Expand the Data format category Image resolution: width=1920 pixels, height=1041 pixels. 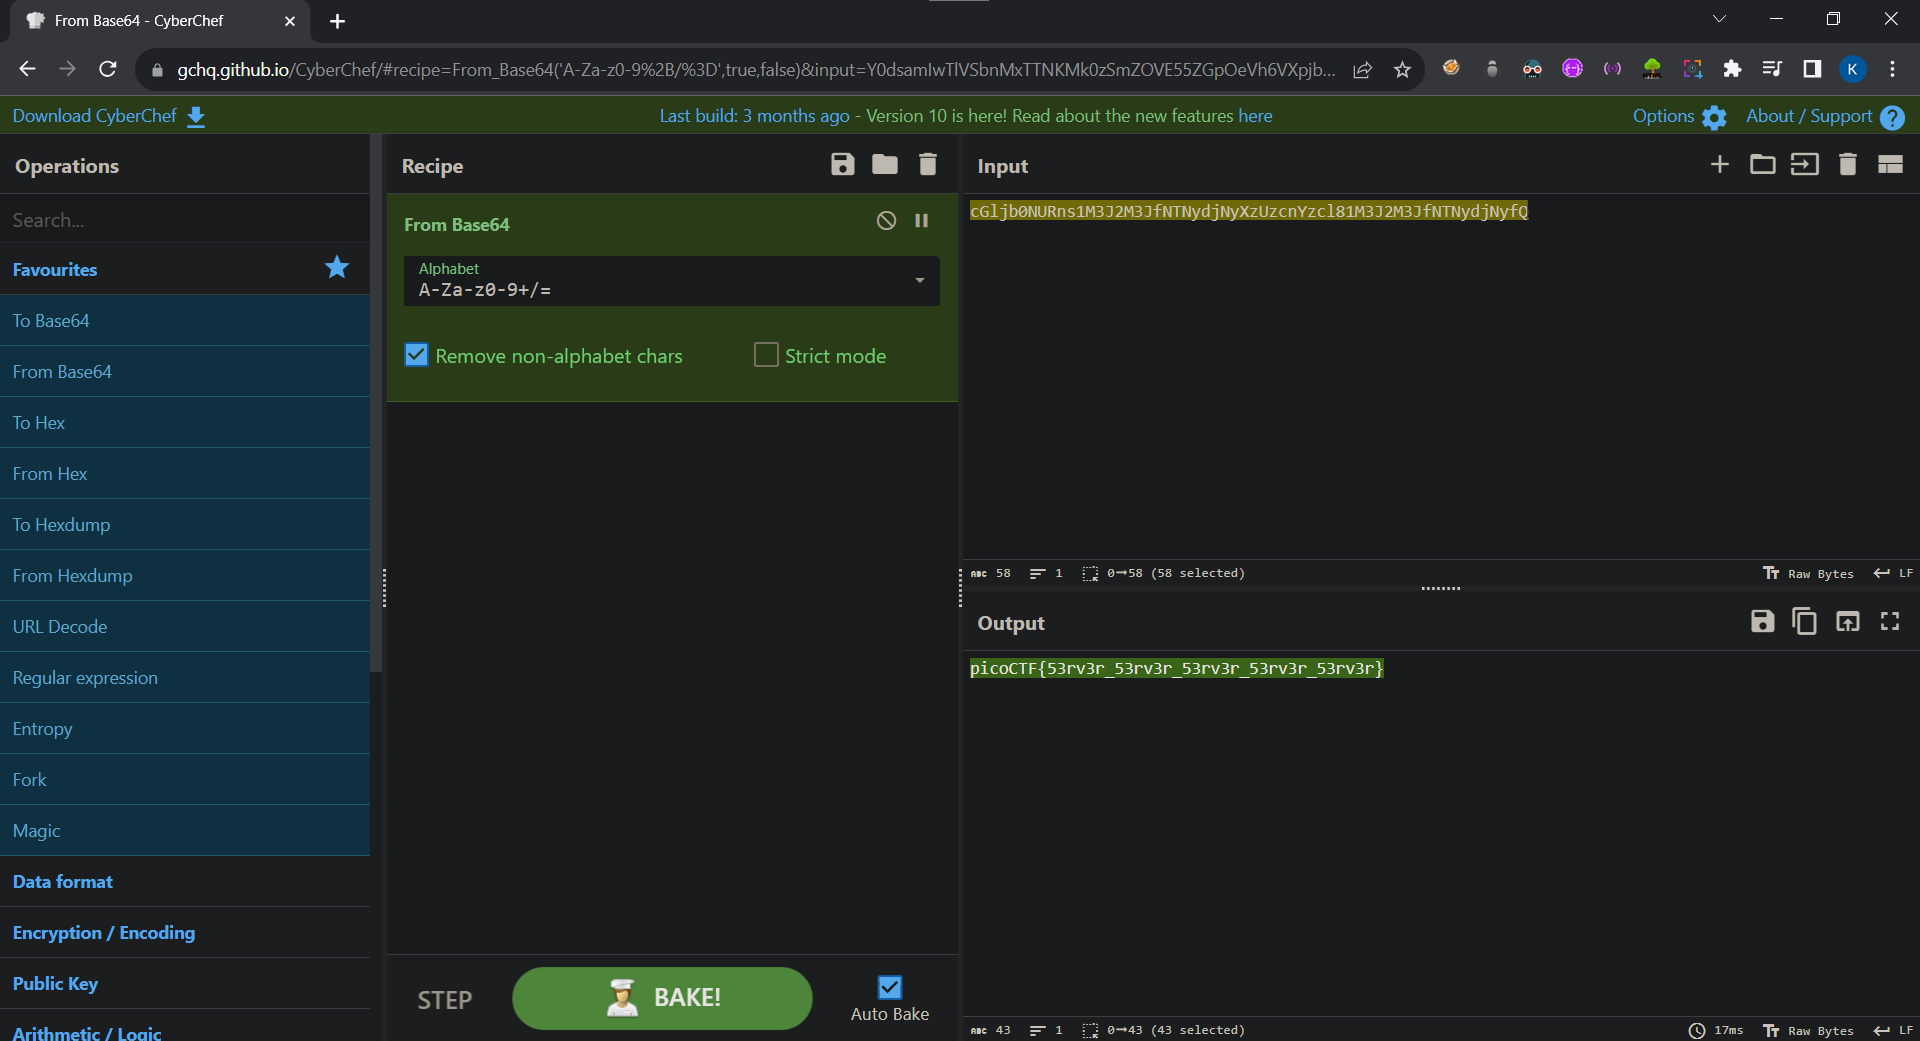(63, 882)
